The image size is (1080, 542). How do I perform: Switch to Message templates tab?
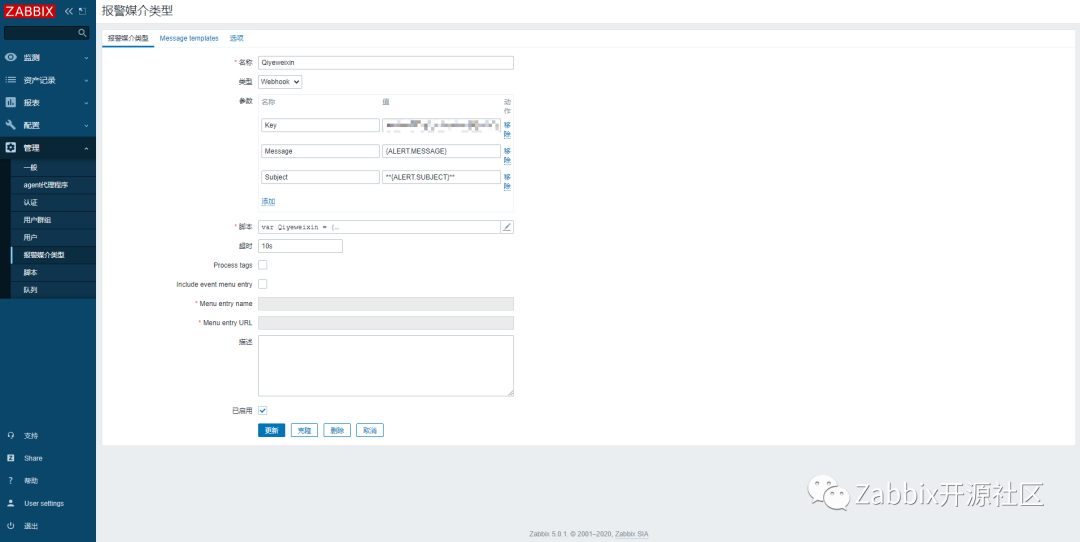click(x=189, y=39)
